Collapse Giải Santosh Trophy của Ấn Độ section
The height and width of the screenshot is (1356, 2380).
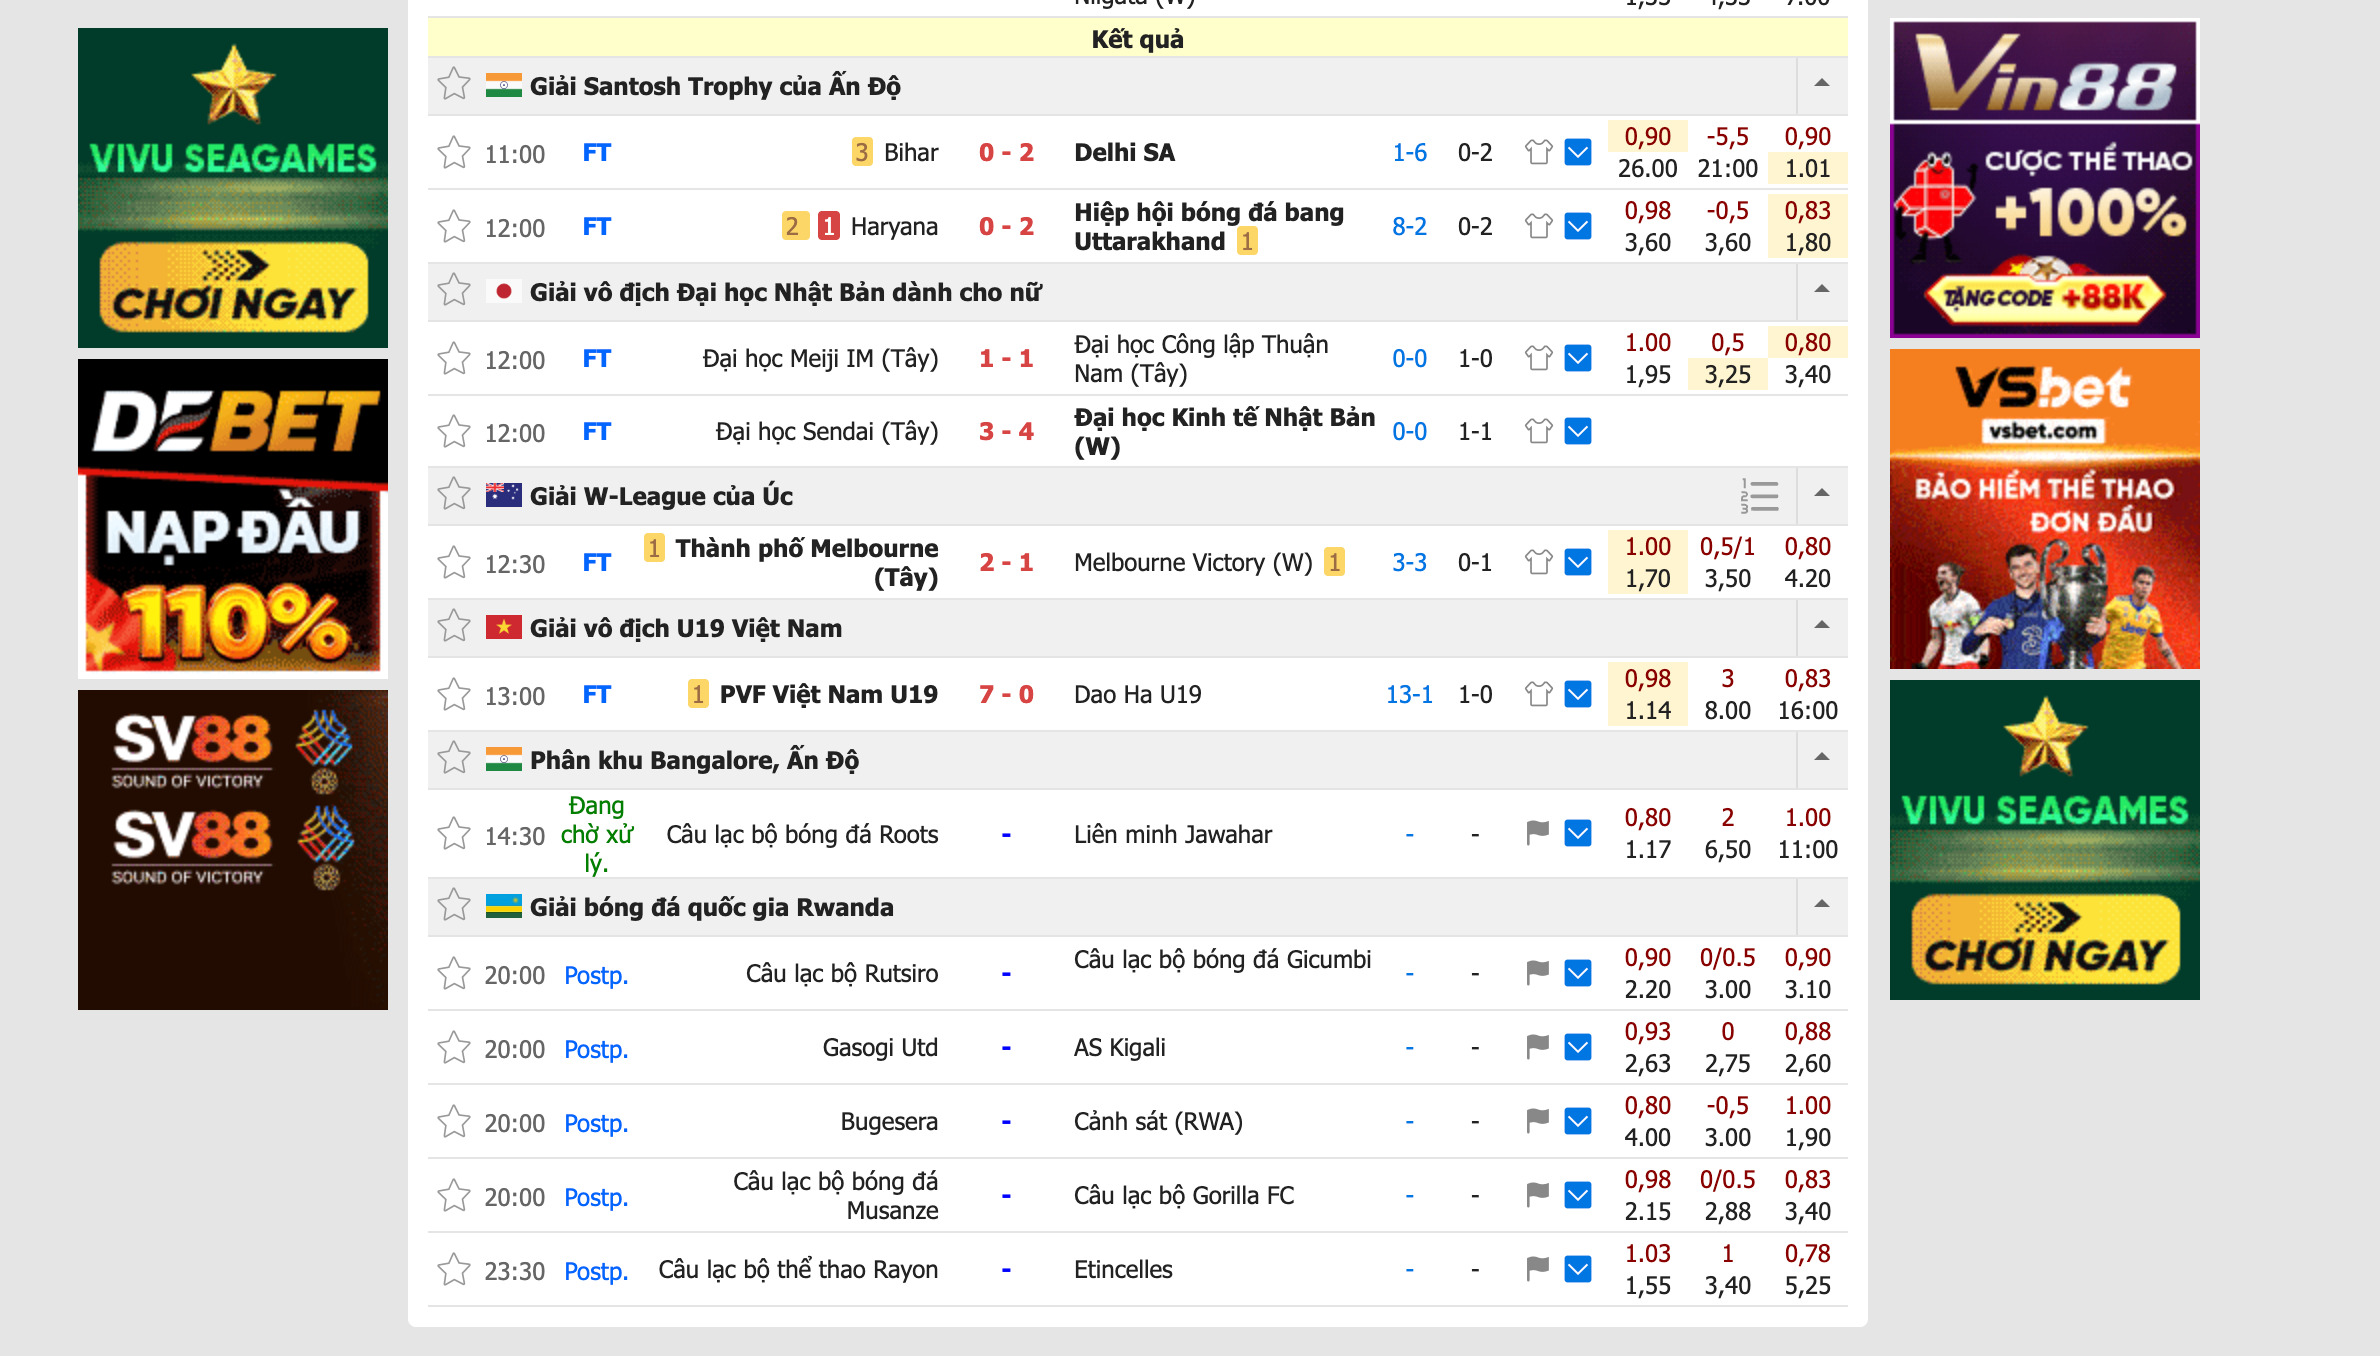click(x=1821, y=84)
